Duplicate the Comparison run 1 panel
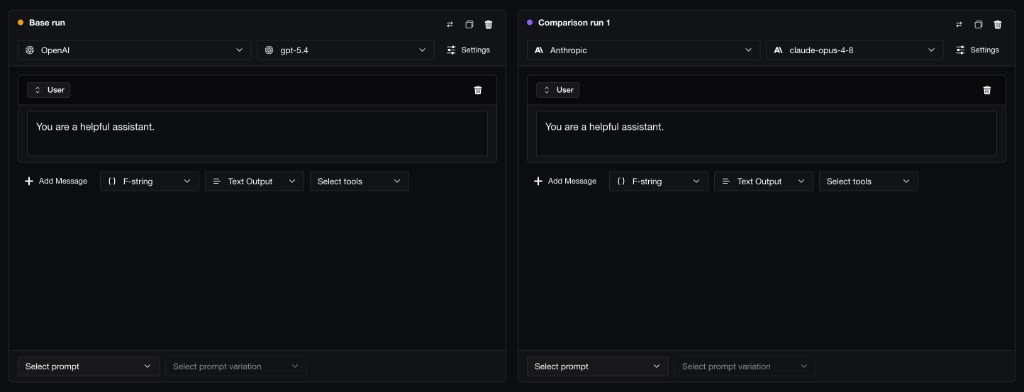 978,25
